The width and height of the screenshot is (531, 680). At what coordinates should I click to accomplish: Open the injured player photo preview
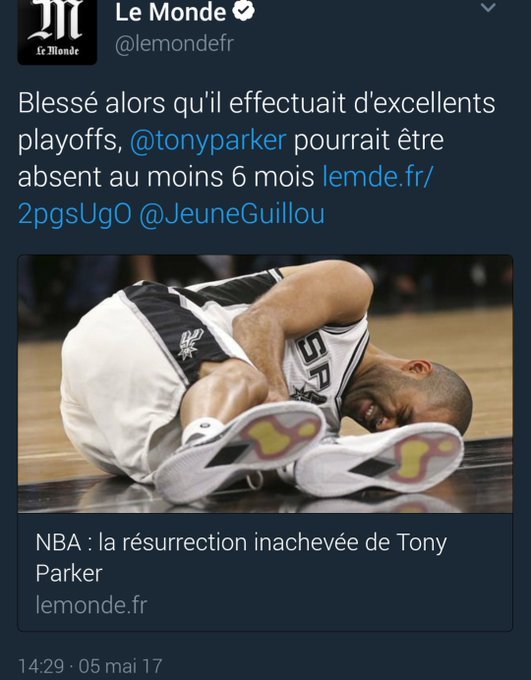tap(265, 384)
